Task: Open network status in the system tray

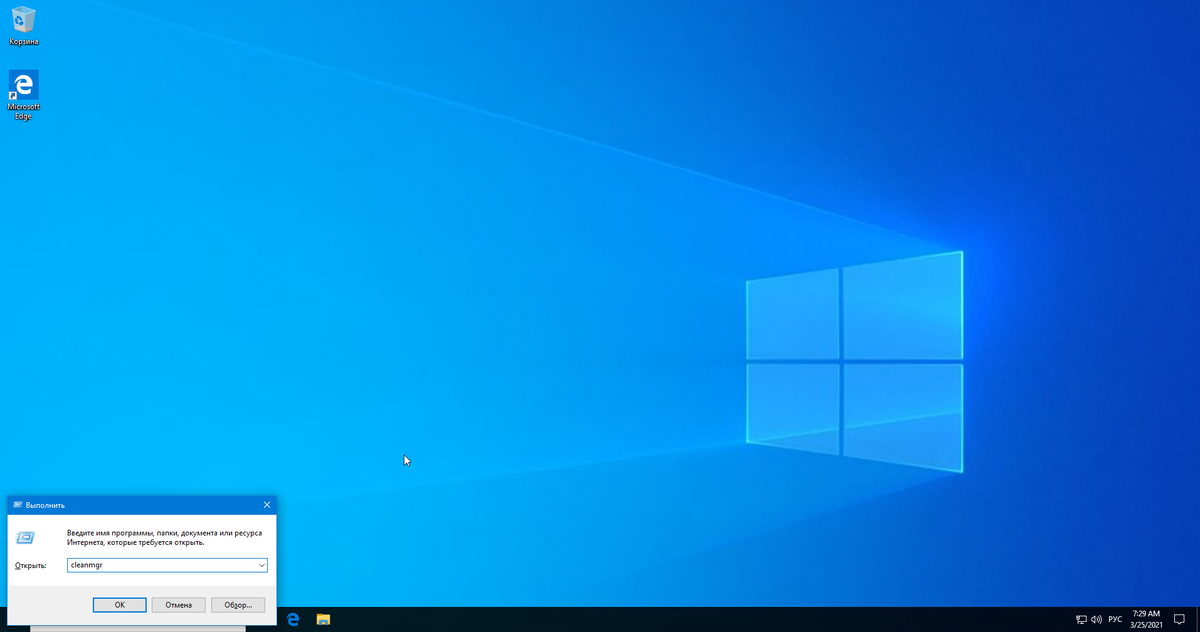Action: point(1081,620)
